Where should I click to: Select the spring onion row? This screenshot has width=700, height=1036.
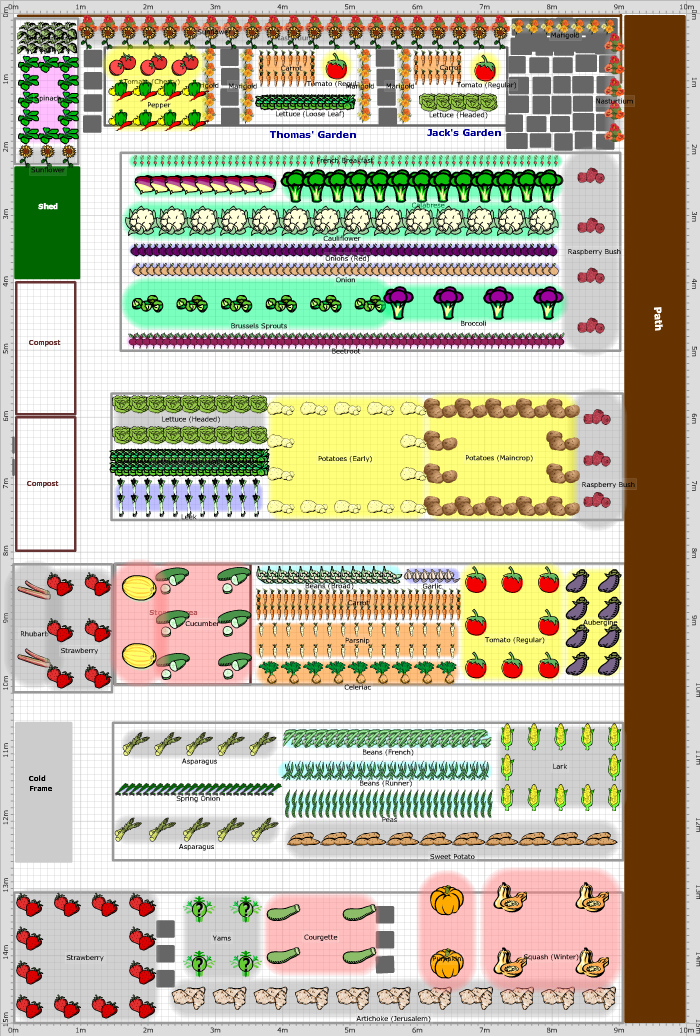[198, 789]
